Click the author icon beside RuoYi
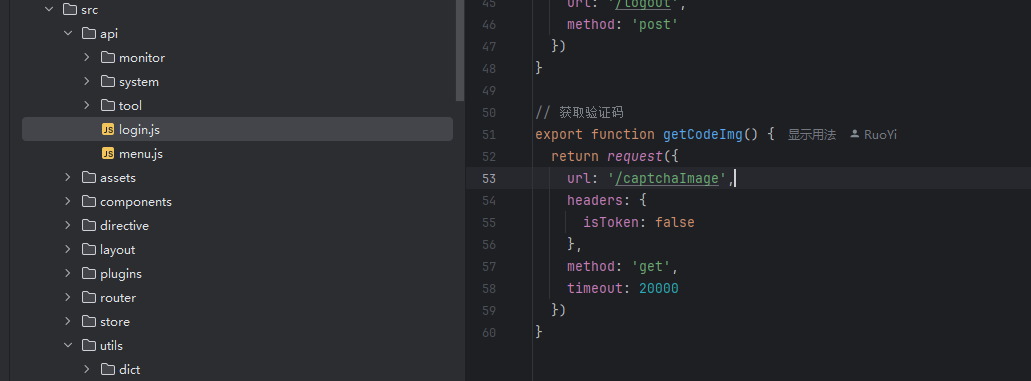 click(x=855, y=134)
